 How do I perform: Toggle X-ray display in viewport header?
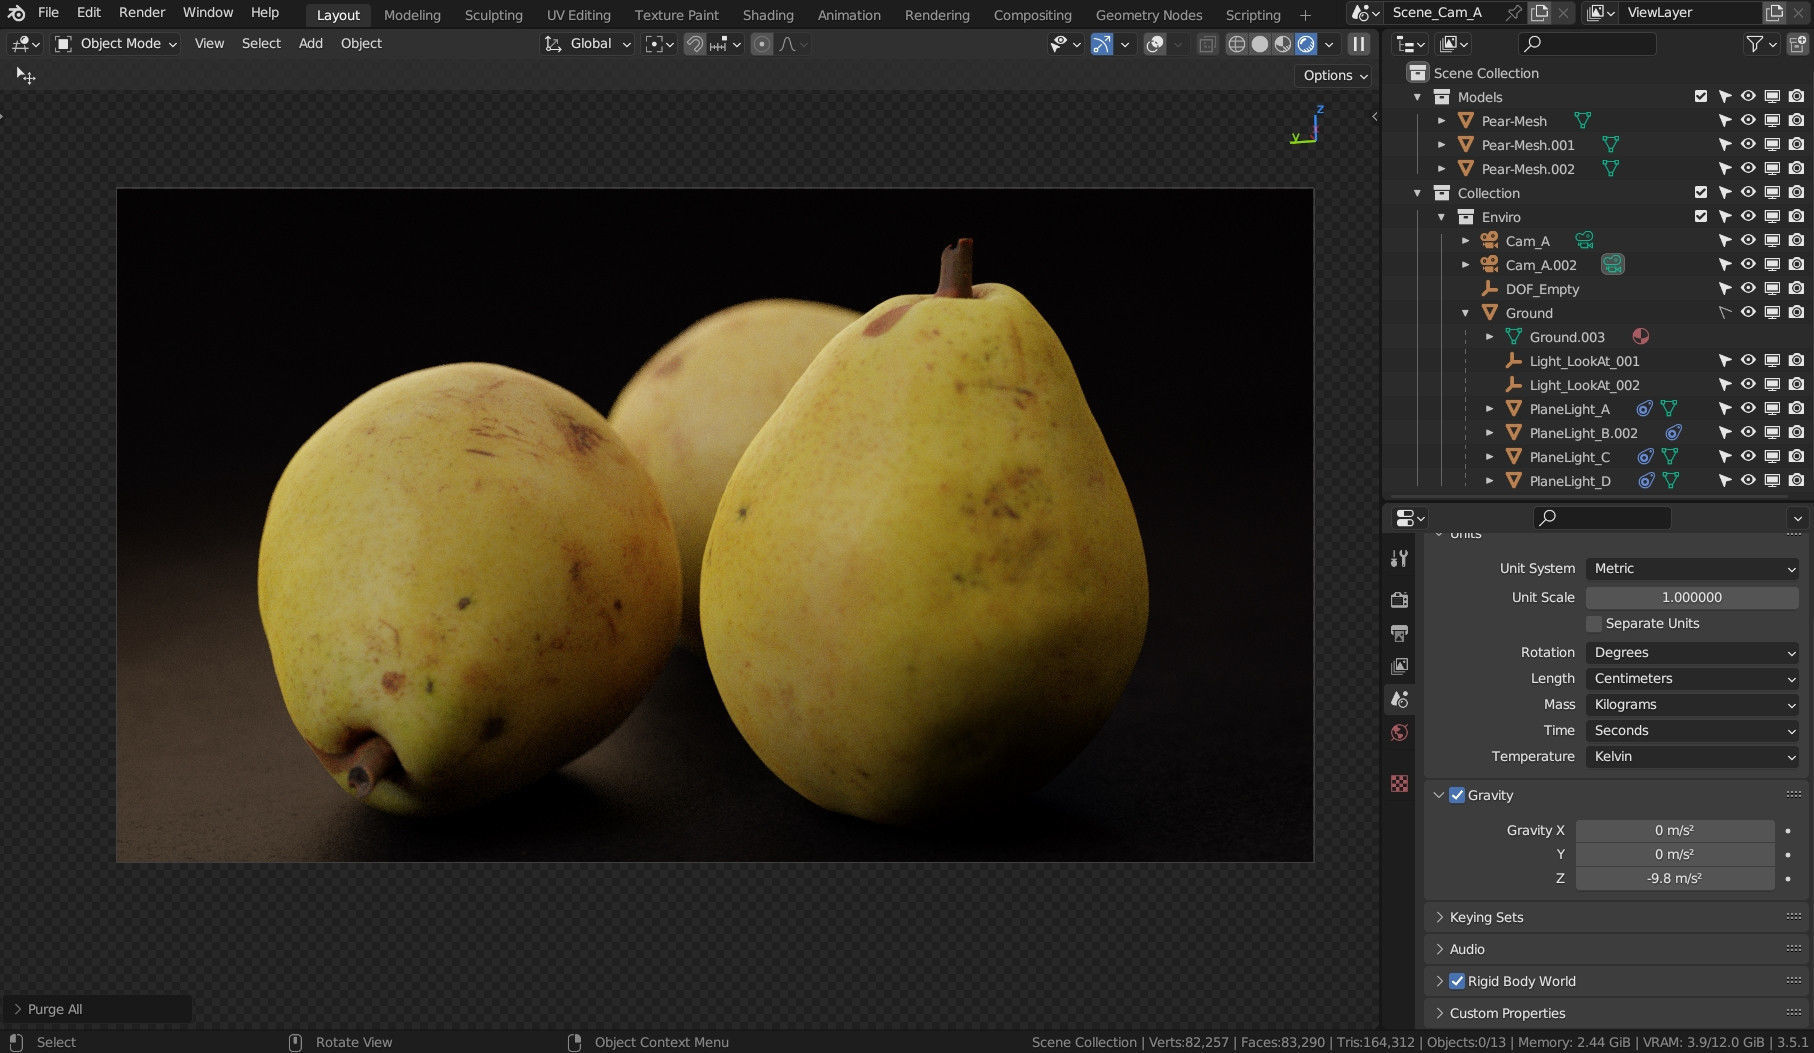pos(1207,44)
